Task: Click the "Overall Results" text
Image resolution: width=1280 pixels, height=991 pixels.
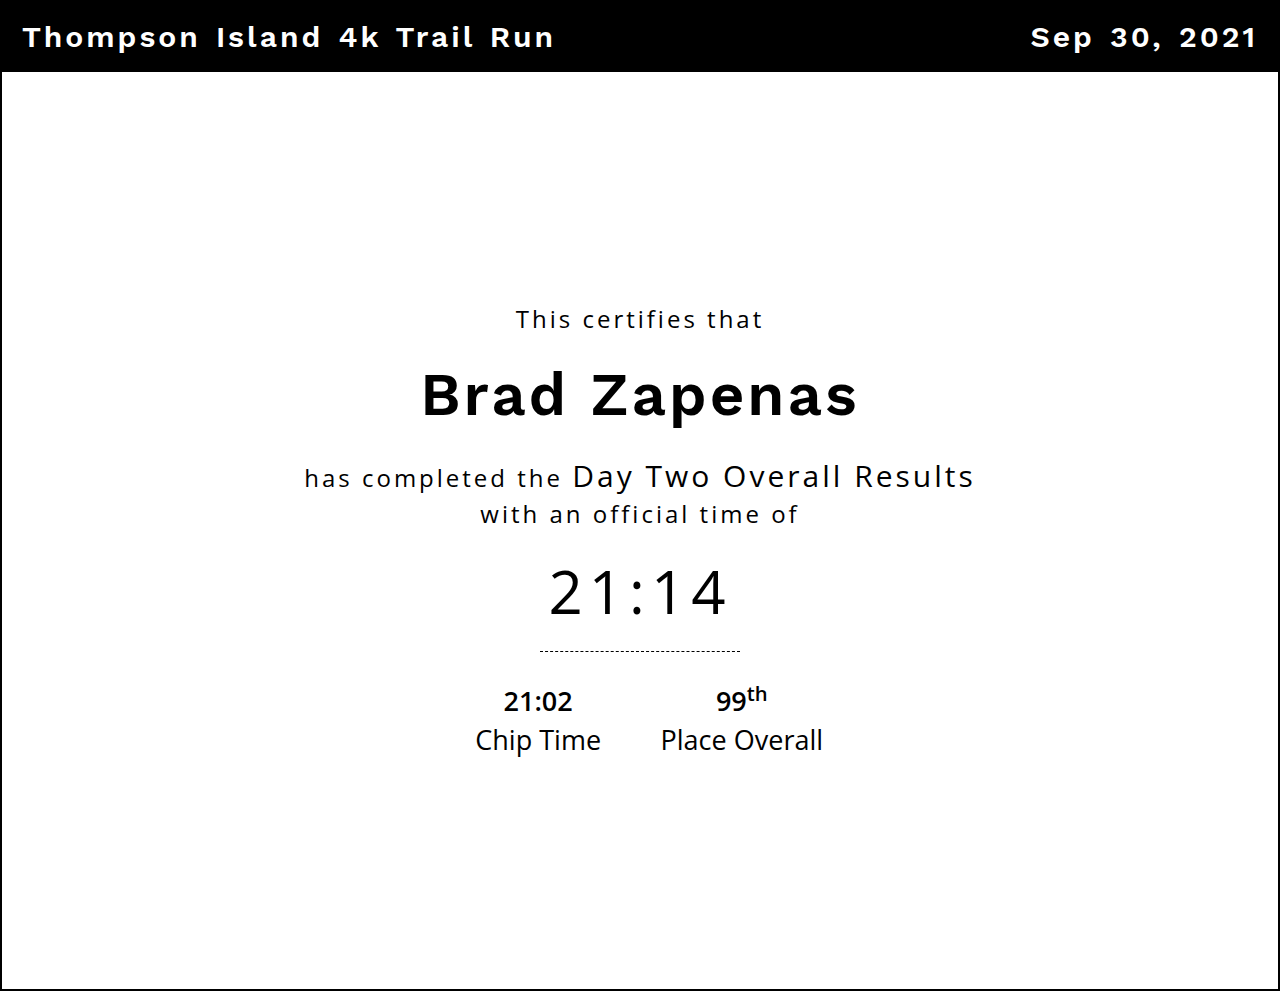Action: pos(848,477)
